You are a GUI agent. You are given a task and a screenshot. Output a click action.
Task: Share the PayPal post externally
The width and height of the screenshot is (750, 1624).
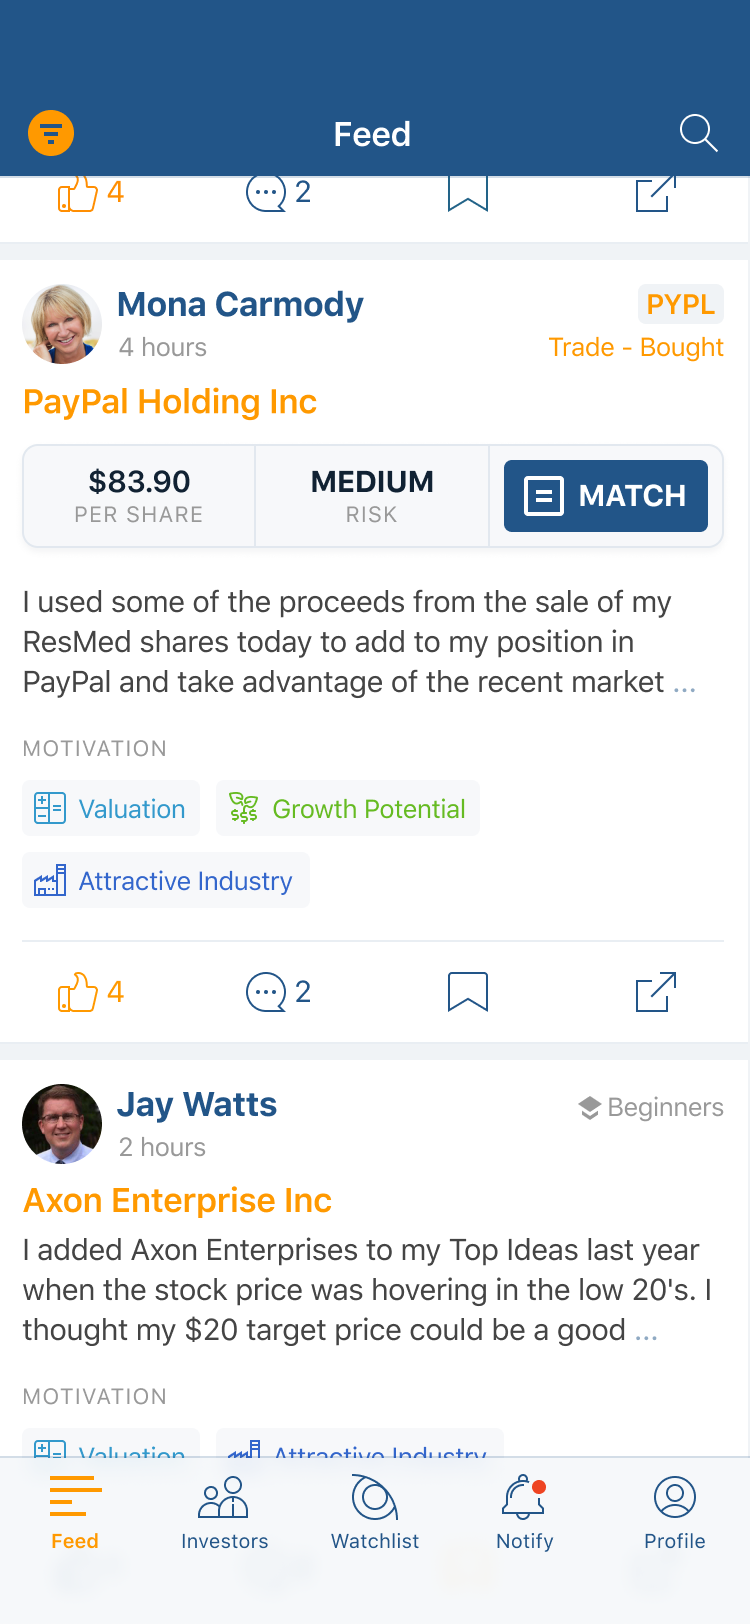pyautogui.click(x=656, y=992)
